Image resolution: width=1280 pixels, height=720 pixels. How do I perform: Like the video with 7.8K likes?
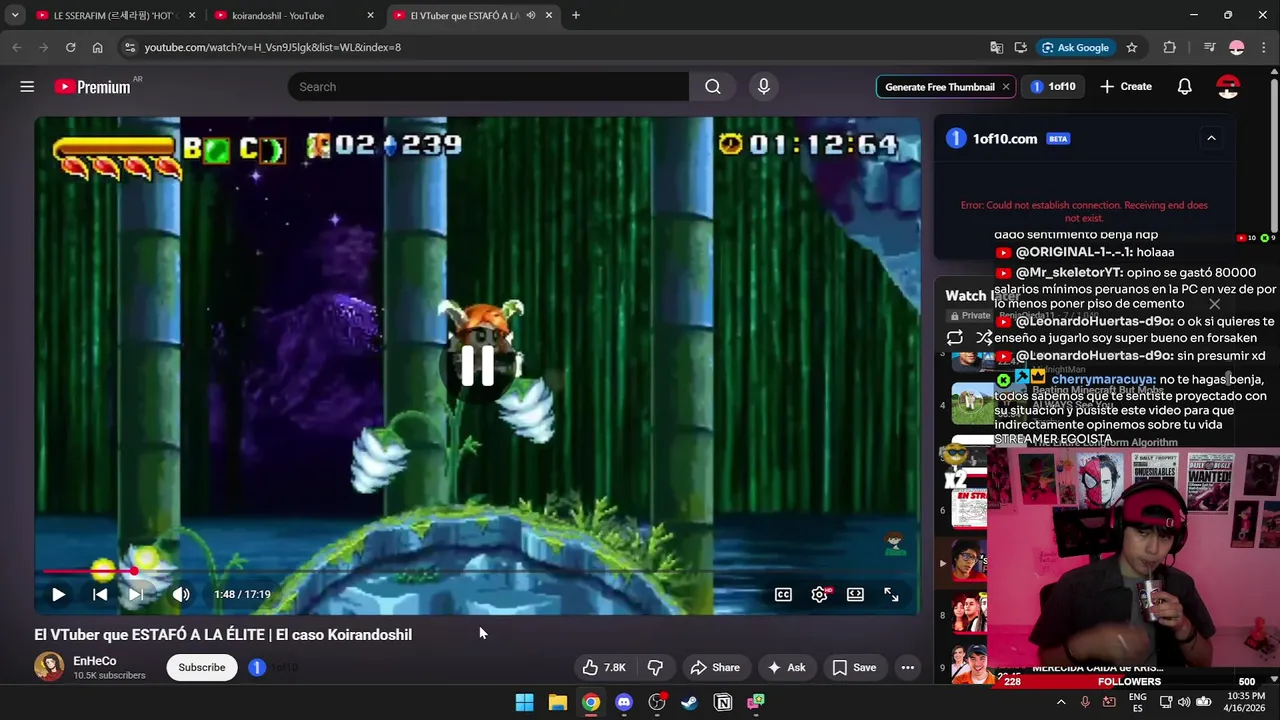[604, 667]
